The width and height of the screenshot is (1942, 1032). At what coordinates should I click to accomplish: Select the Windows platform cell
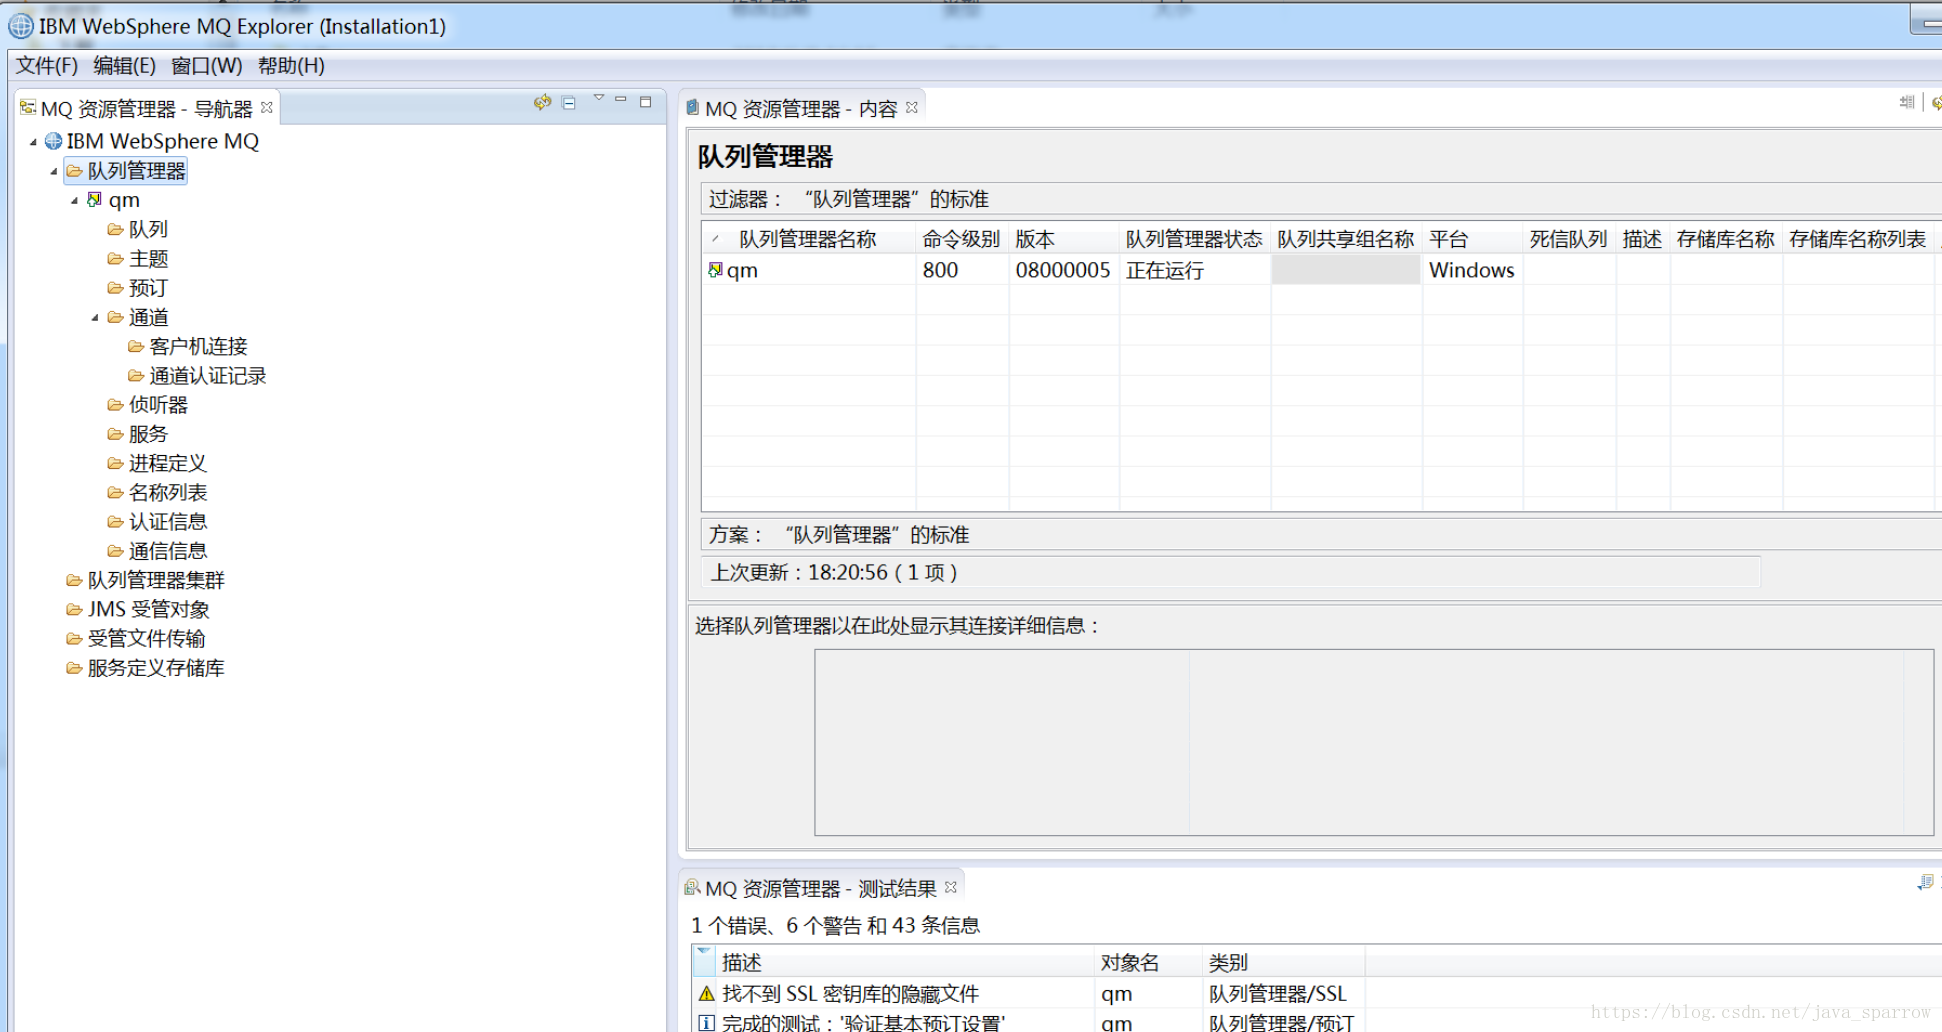pos(1472,270)
